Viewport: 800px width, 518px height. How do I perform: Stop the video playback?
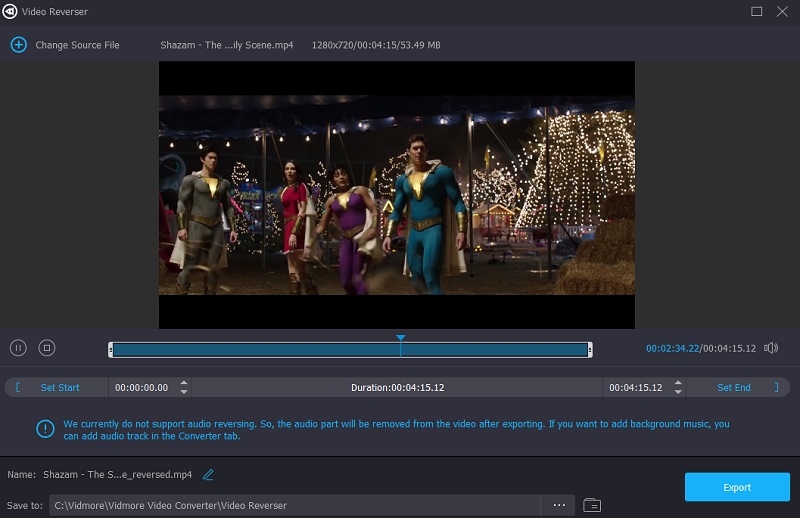(47, 348)
